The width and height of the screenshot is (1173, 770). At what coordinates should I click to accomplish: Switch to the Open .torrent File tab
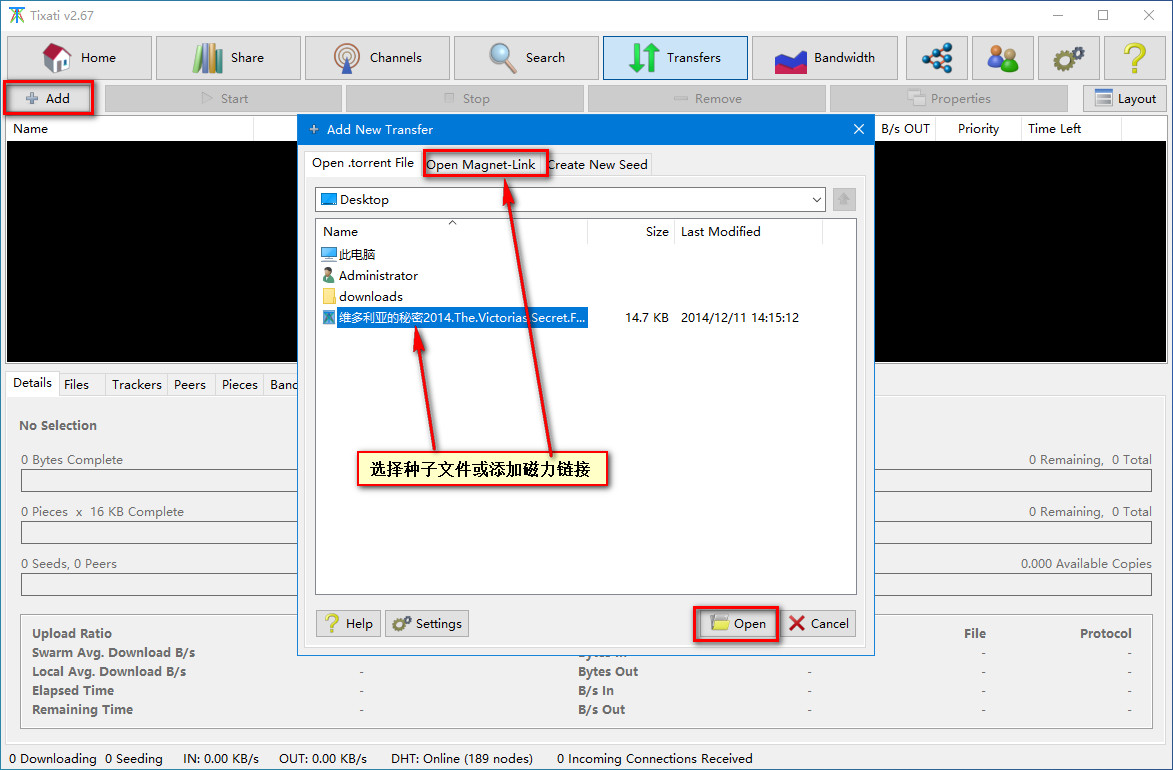coord(363,163)
